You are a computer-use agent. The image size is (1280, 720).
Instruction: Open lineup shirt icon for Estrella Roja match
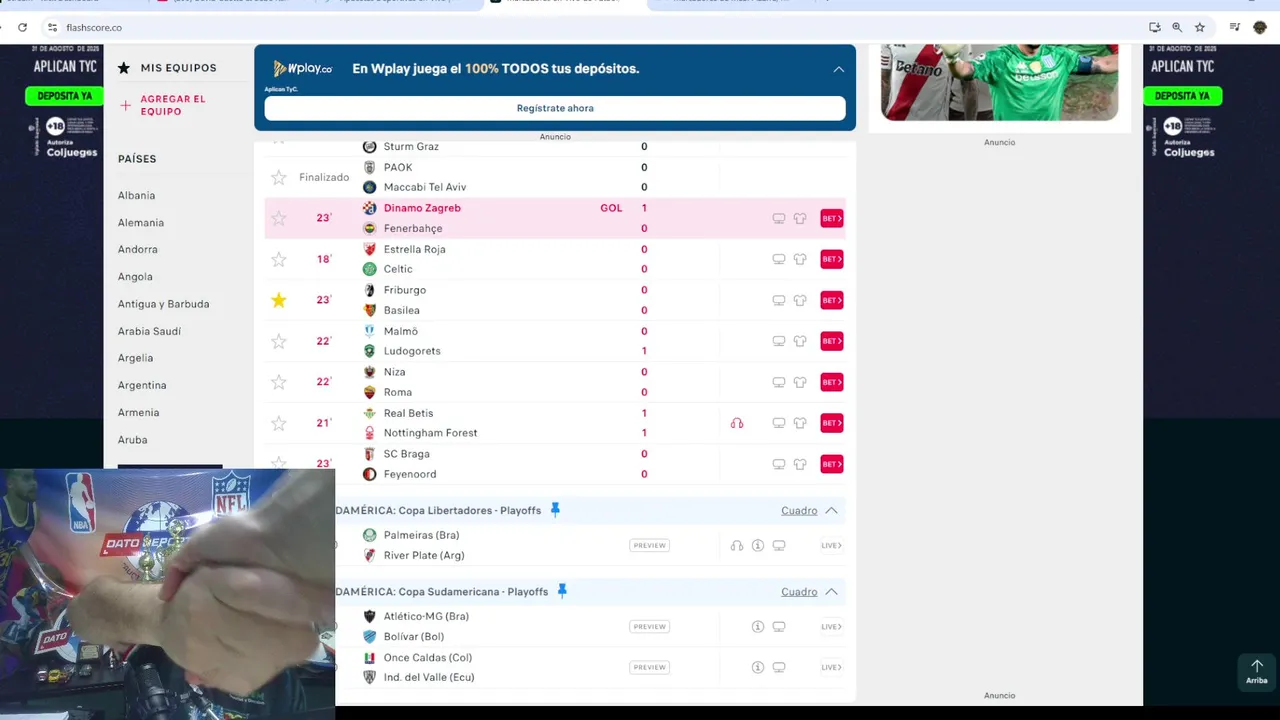tap(800, 259)
